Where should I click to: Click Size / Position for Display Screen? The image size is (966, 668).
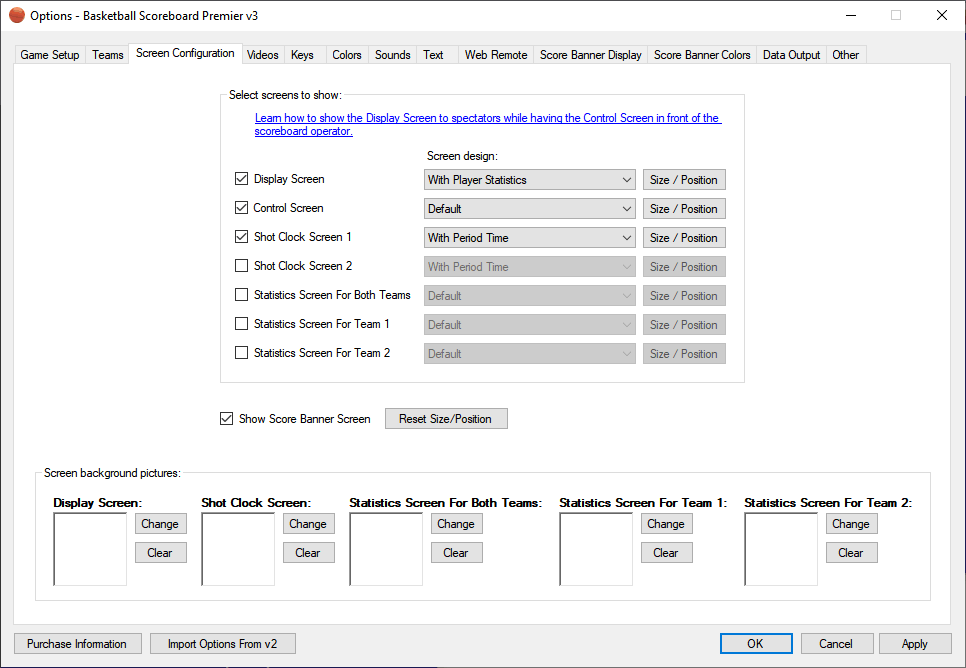[x=683, y=180]
